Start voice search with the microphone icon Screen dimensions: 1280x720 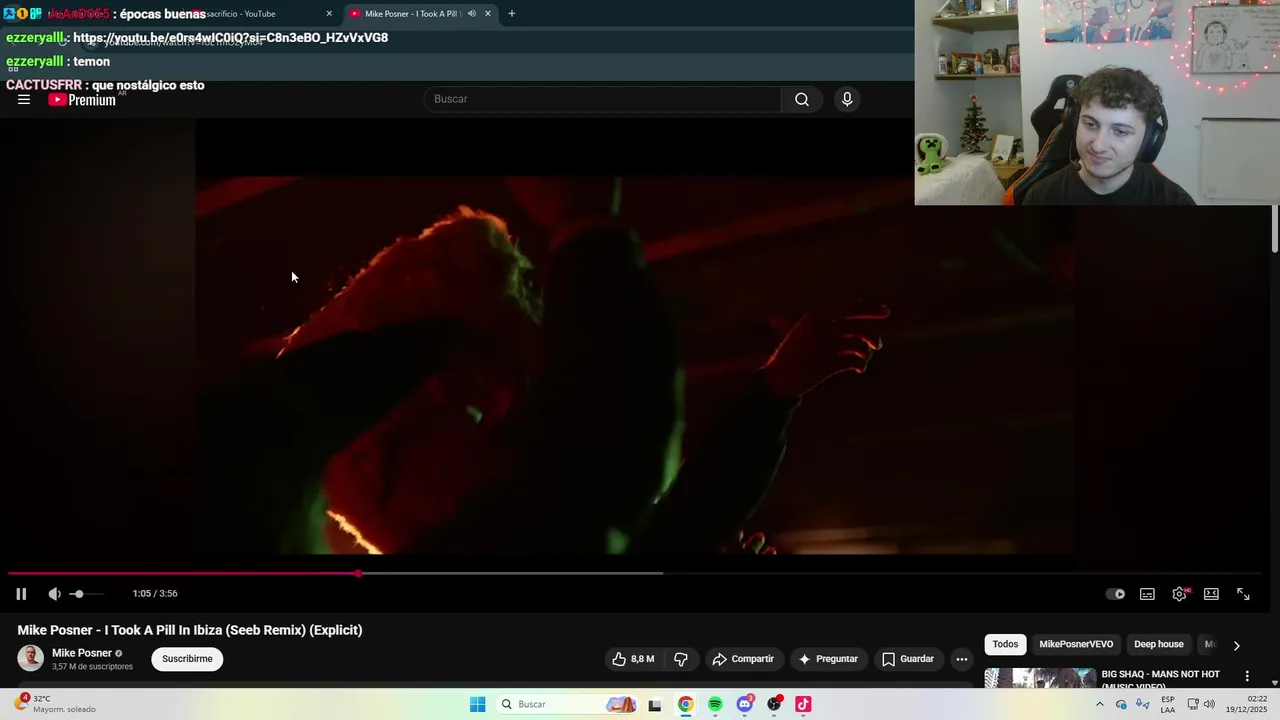point(847,99)
